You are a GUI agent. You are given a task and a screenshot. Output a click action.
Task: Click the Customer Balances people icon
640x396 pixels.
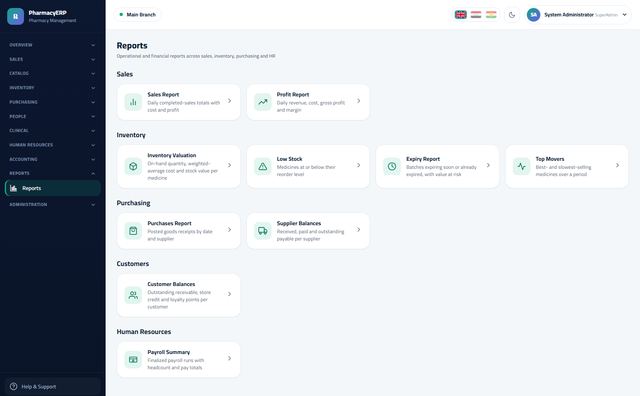pos(133,295)
